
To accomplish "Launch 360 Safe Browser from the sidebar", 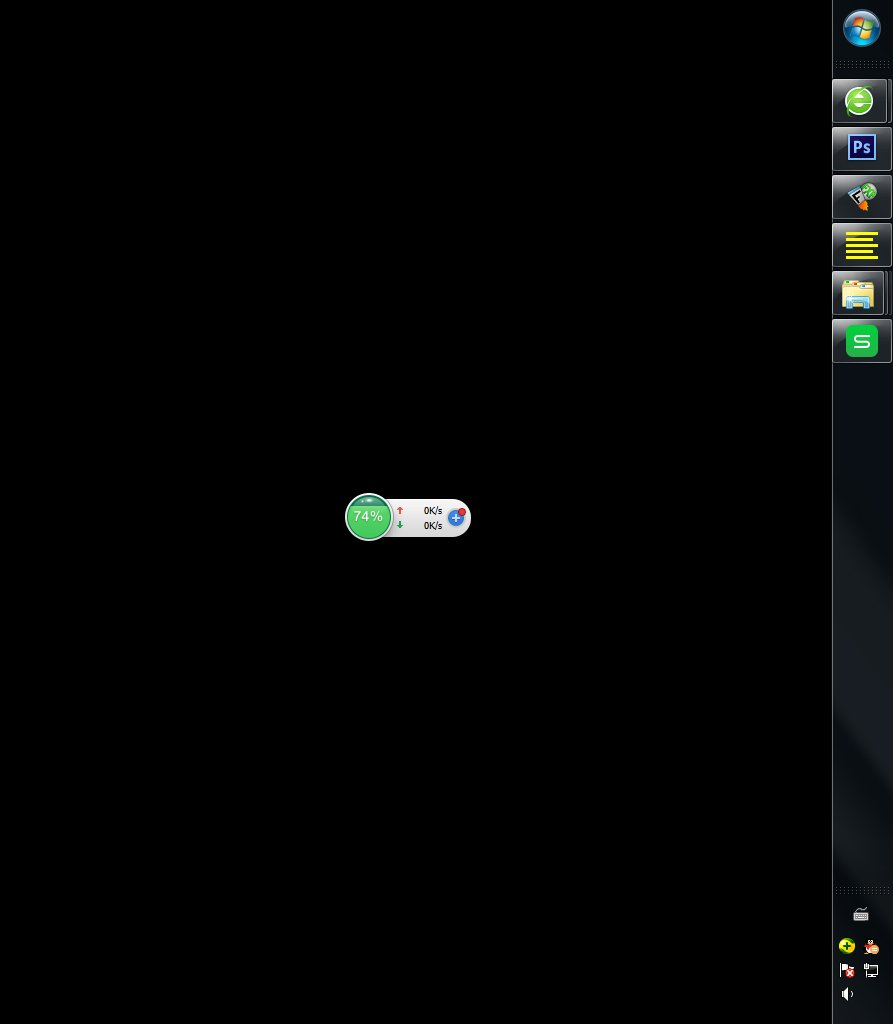I will coord(860,100).
